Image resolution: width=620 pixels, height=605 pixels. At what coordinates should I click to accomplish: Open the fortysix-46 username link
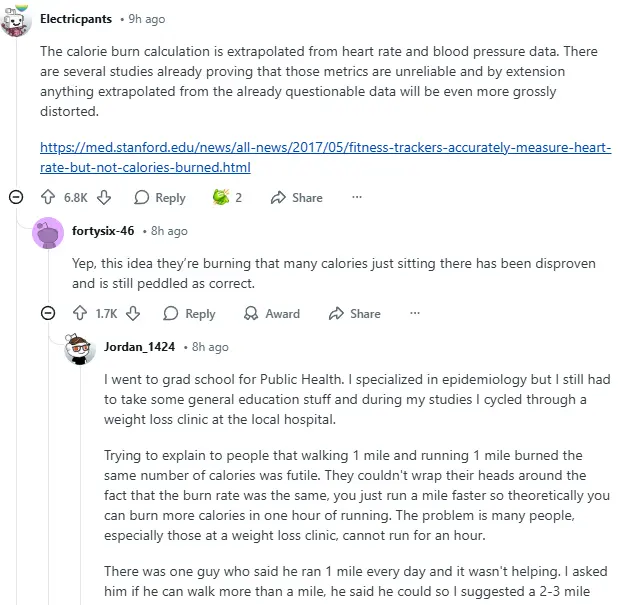point(103,231)
